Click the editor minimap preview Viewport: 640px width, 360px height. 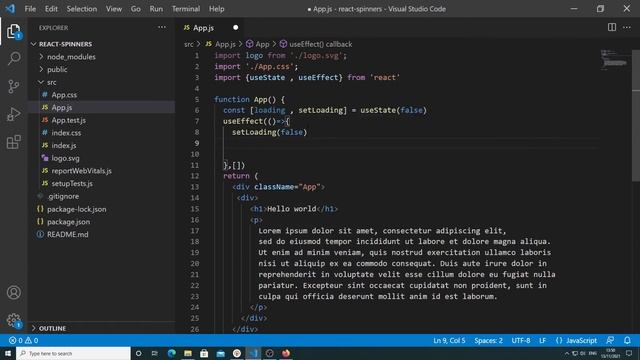614,60
